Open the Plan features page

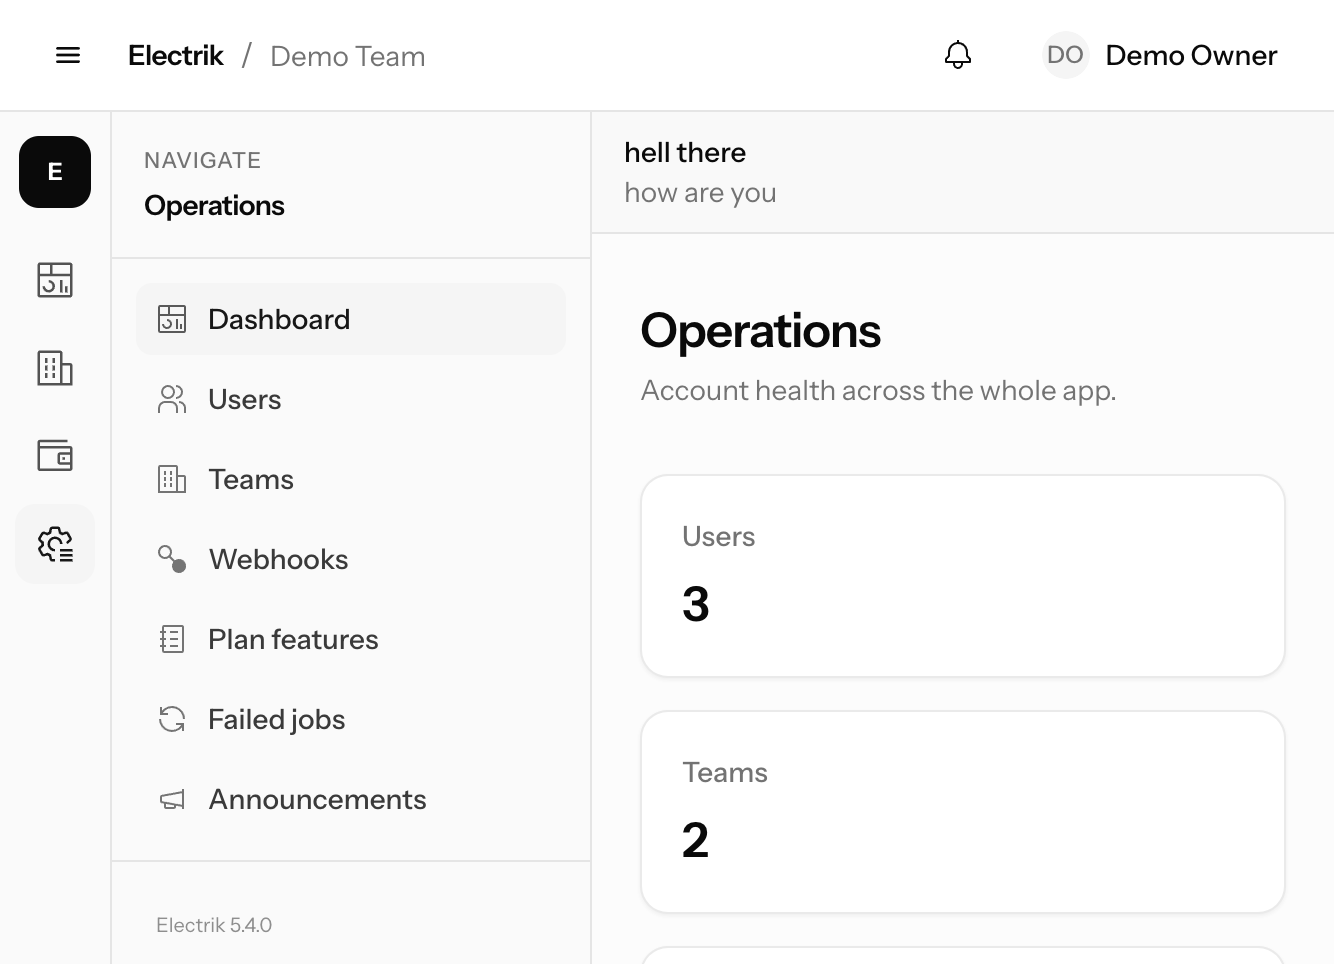point(351,639)
